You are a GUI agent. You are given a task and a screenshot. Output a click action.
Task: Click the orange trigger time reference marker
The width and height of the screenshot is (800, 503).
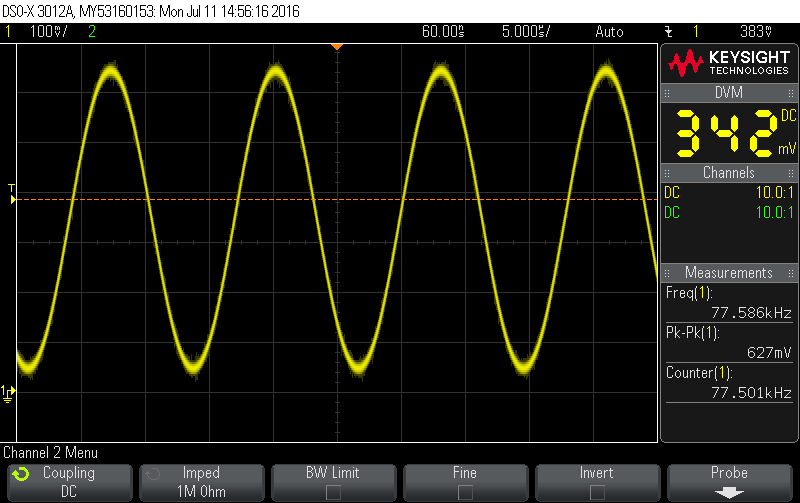click(x=337, y=46)
